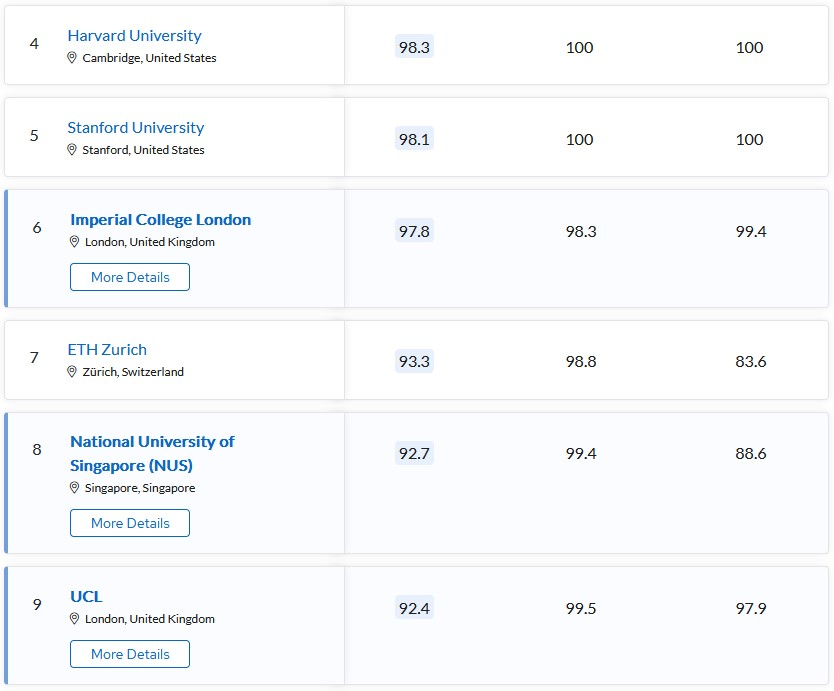Screen dimensions: 834x691
Task: Click the 88.6 score in the NUS row
Action: 751,454
